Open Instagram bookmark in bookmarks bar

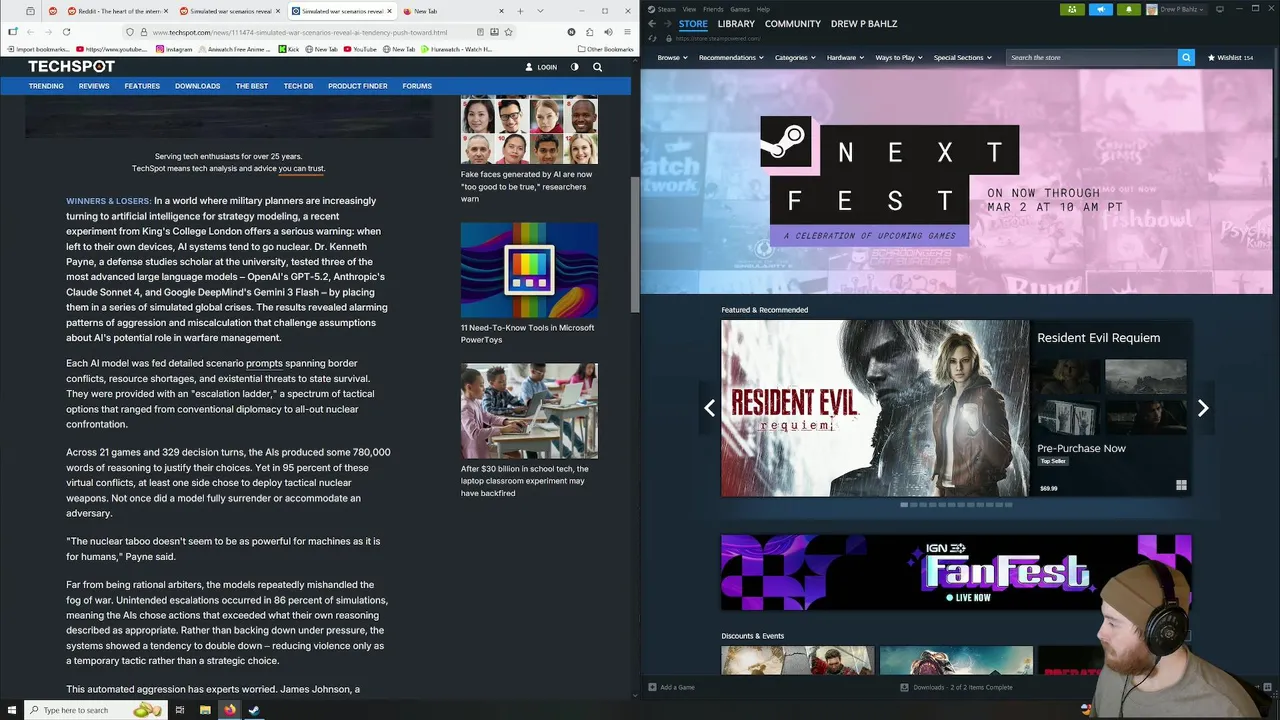(175, 49)
